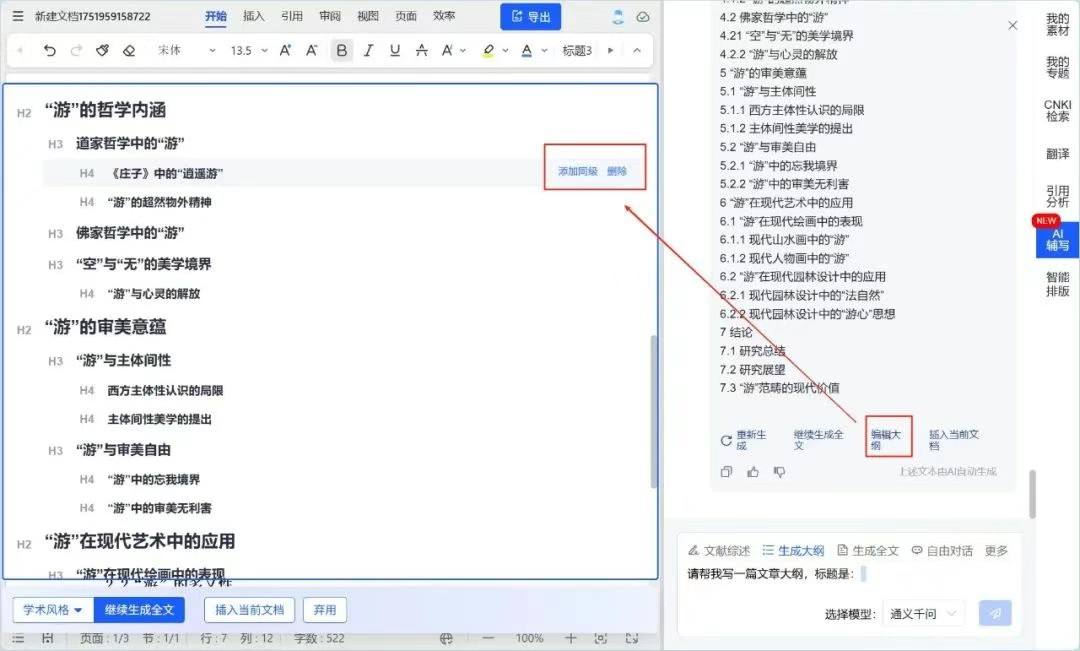
Task: Open the 宋体 font family dropdown
Action: click(x=186, y=51)
